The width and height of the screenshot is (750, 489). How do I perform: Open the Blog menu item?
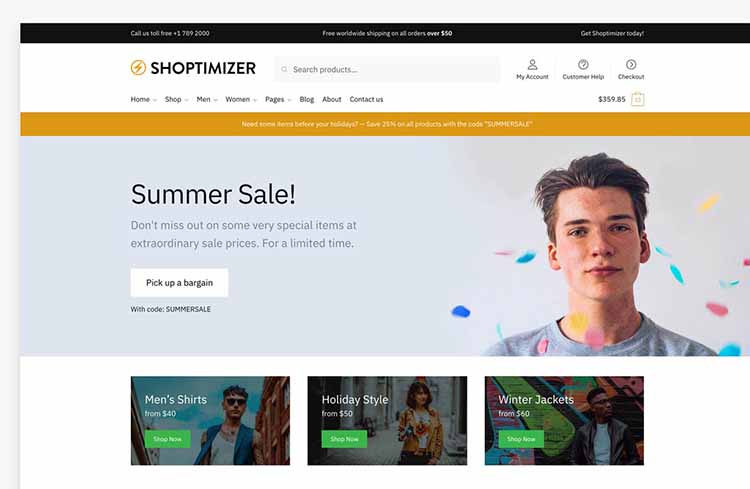pyautogui.click(x=307, y=100)
